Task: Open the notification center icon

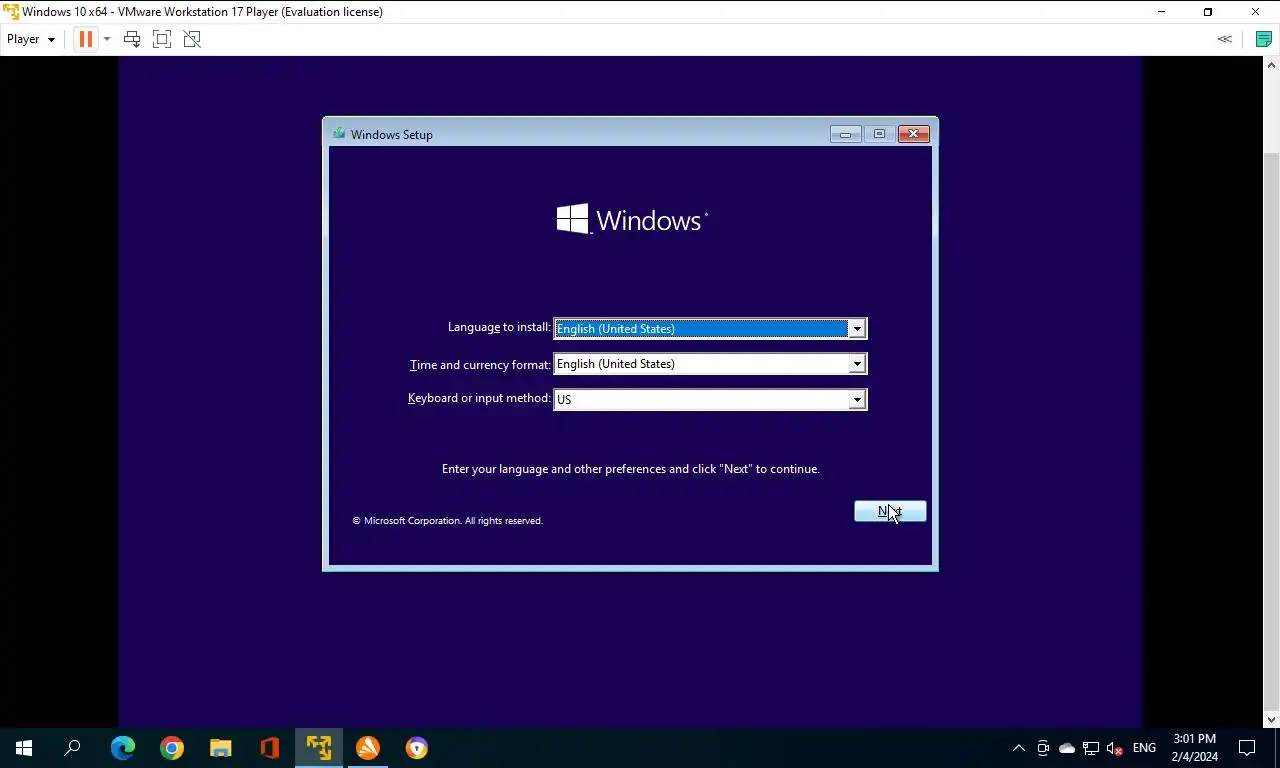Action: coord(1247,748)
